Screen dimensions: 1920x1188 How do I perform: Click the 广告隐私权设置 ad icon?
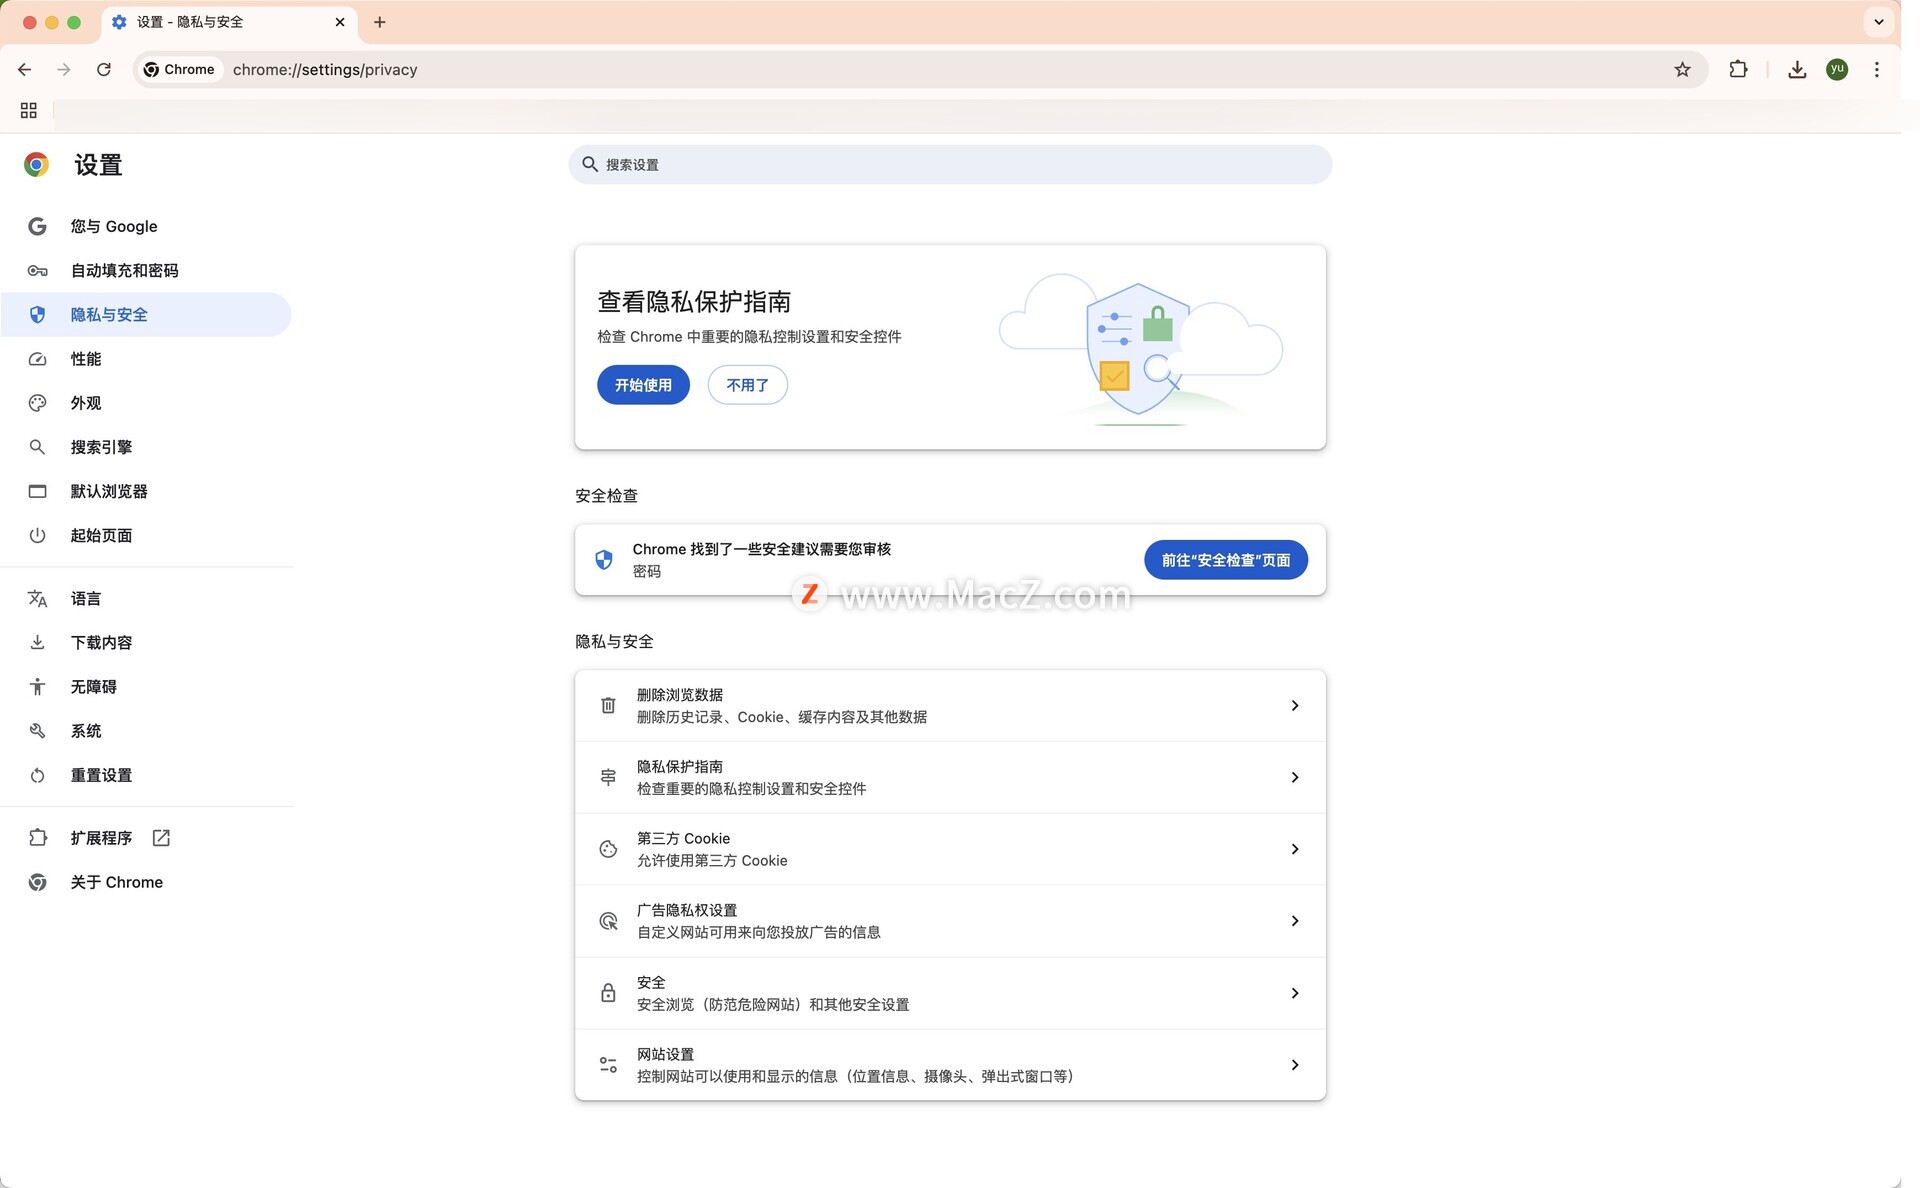608,921
